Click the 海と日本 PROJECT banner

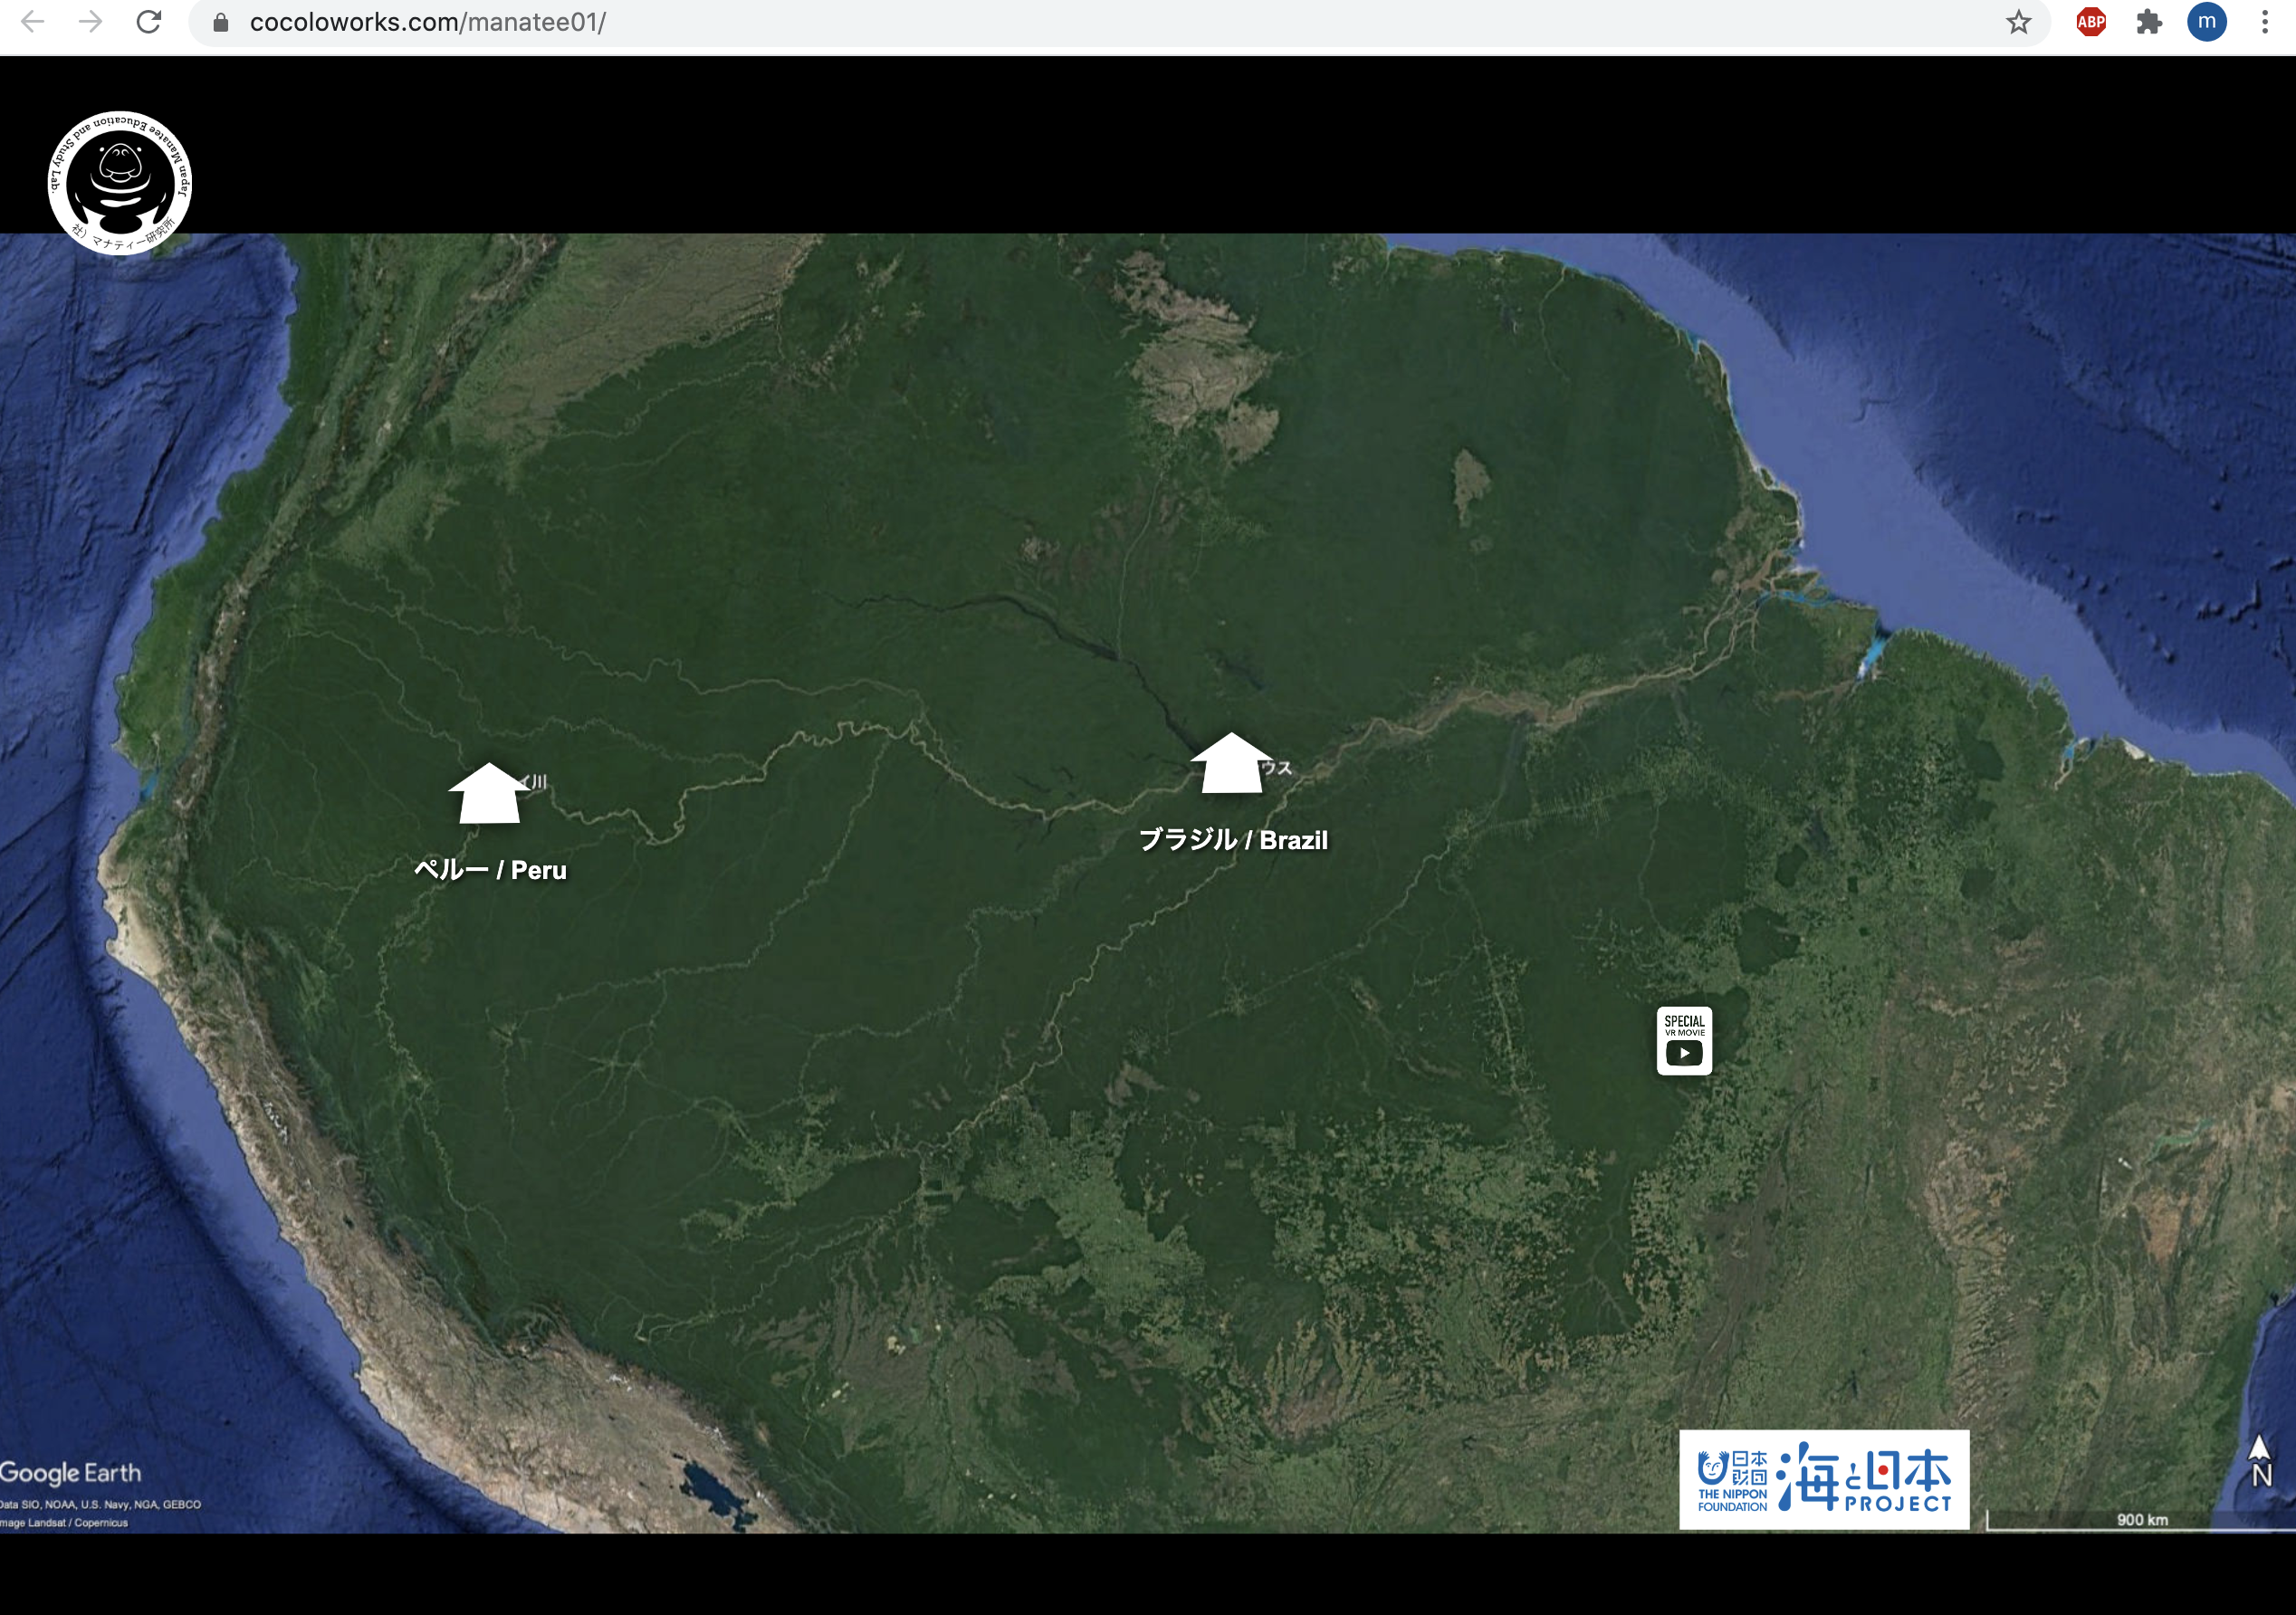pos(1866,1479)
